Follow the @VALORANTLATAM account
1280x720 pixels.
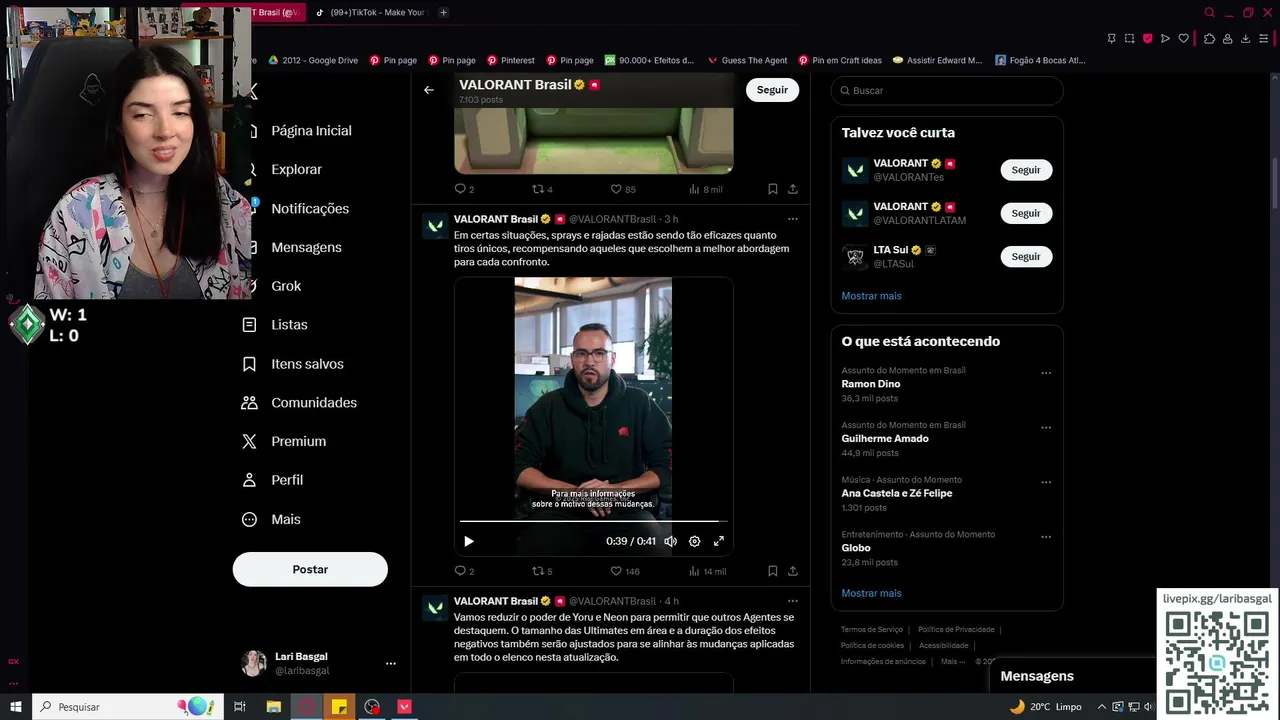point(1026,213)
